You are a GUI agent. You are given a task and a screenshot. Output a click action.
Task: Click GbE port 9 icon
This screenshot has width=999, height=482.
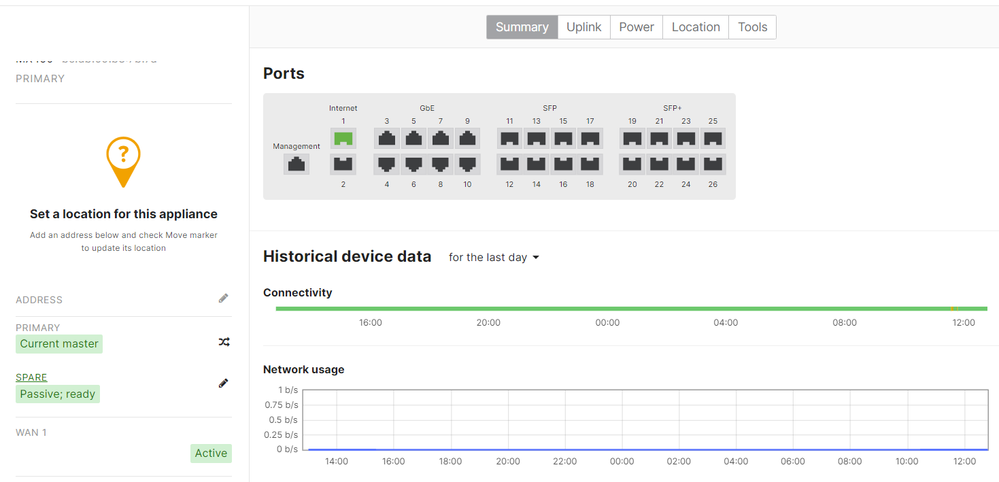pyautogui.click(x=467, y=138)
